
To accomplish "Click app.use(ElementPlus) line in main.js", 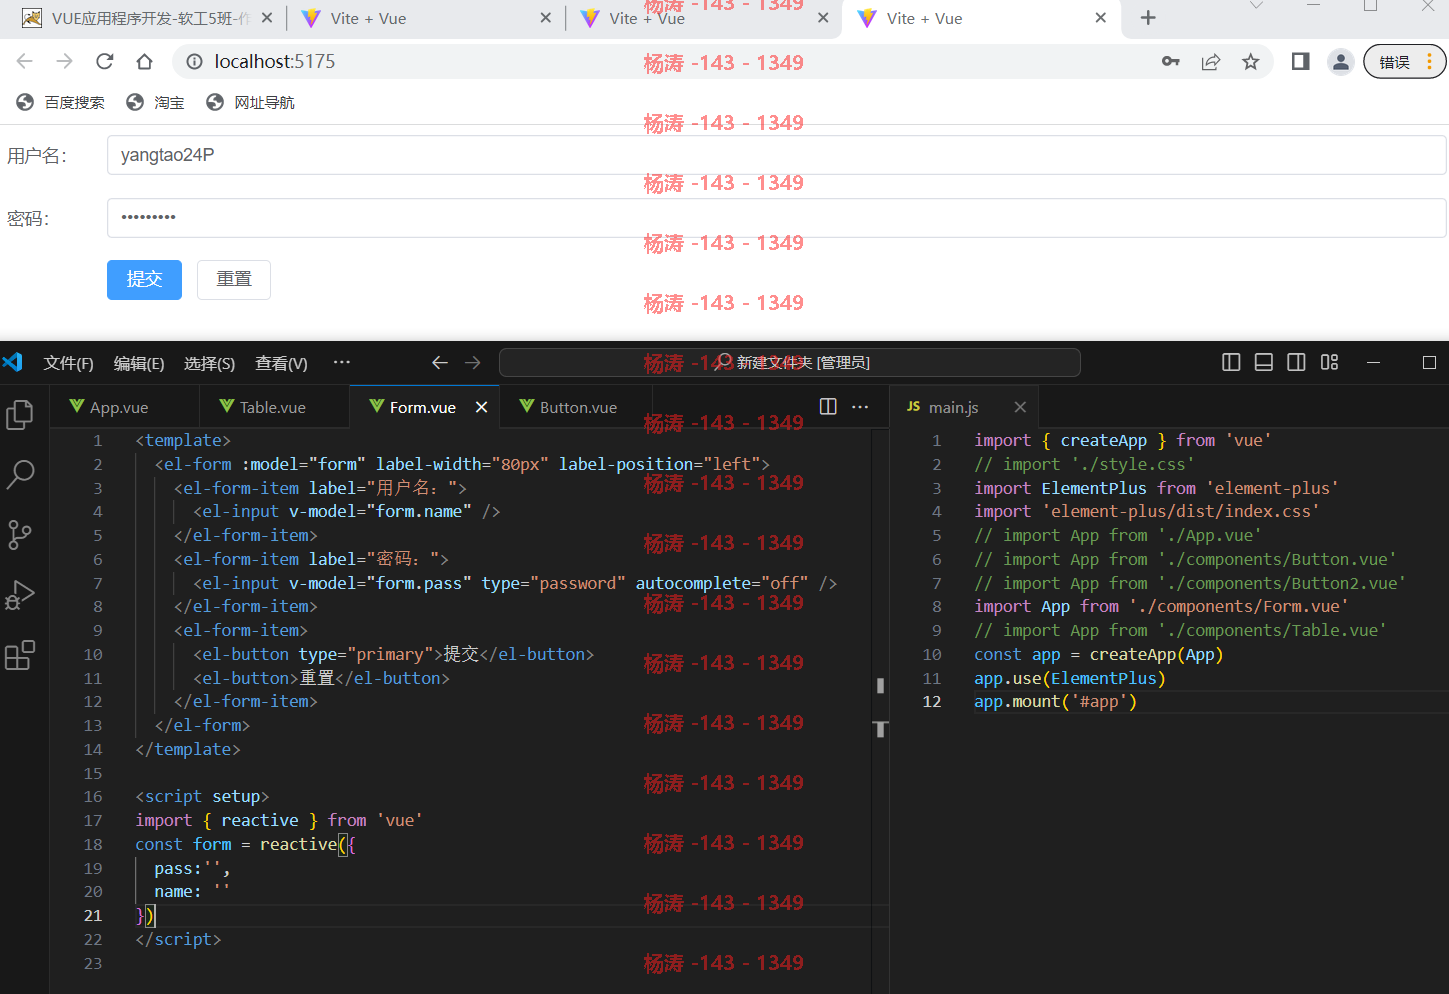I will 1070,678.
